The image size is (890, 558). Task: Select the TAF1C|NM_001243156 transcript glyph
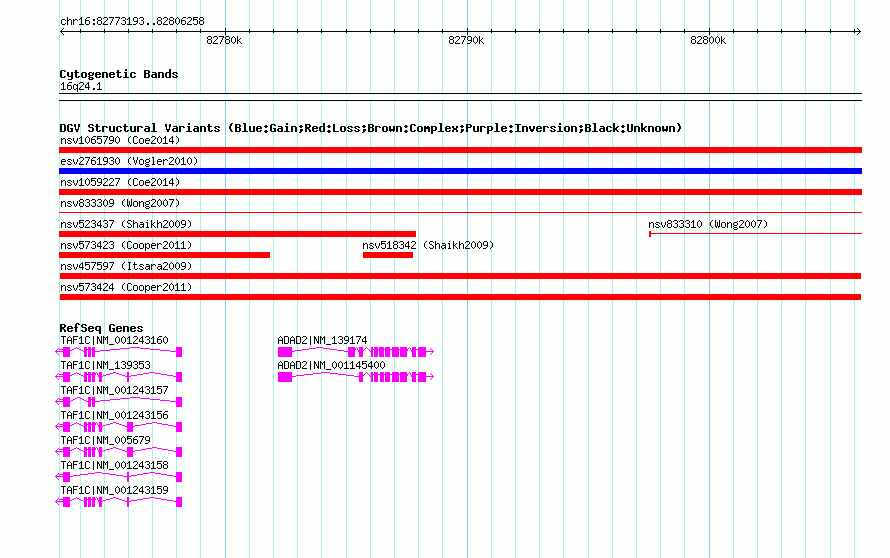(119, 427)
